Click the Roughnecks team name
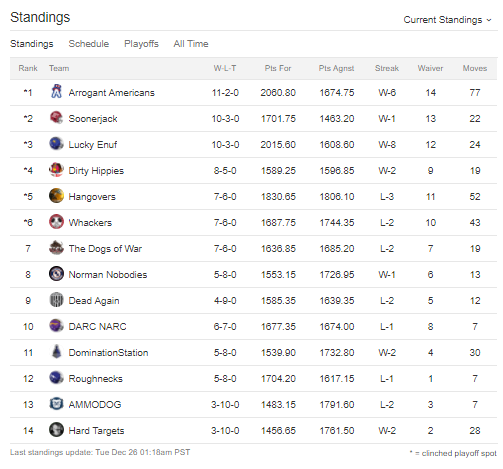The image size is (503, 469). pos(96,378)
